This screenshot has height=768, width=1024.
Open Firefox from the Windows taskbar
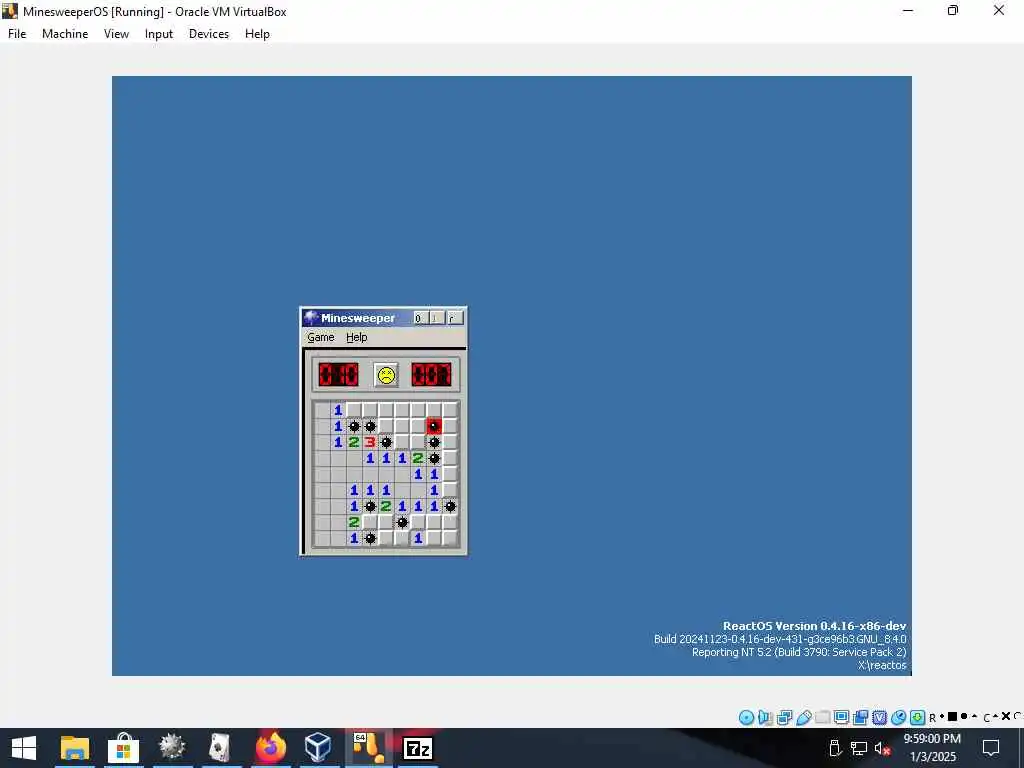tap(270, 748)
